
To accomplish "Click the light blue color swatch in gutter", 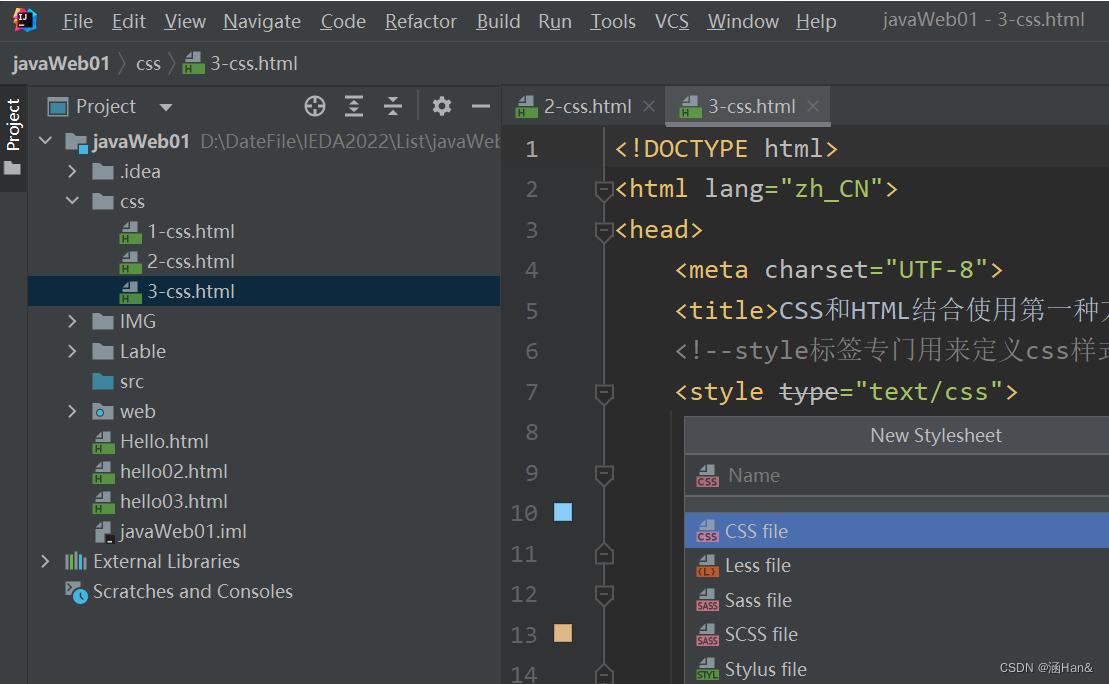I will 563,512.
